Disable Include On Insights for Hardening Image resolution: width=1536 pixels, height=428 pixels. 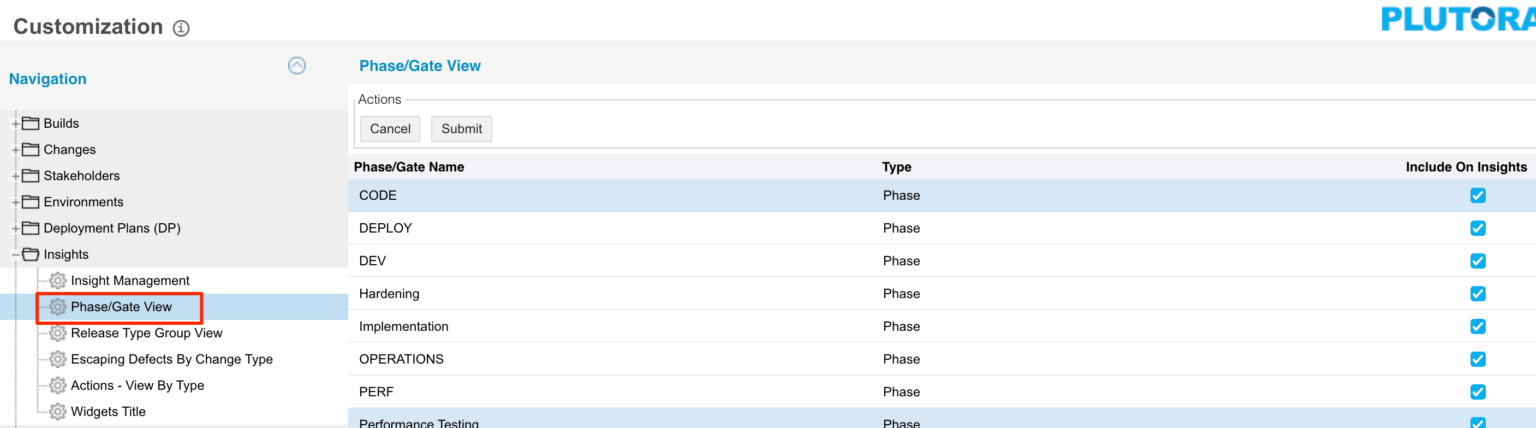pyautogui.click(x=1477, y=294)
